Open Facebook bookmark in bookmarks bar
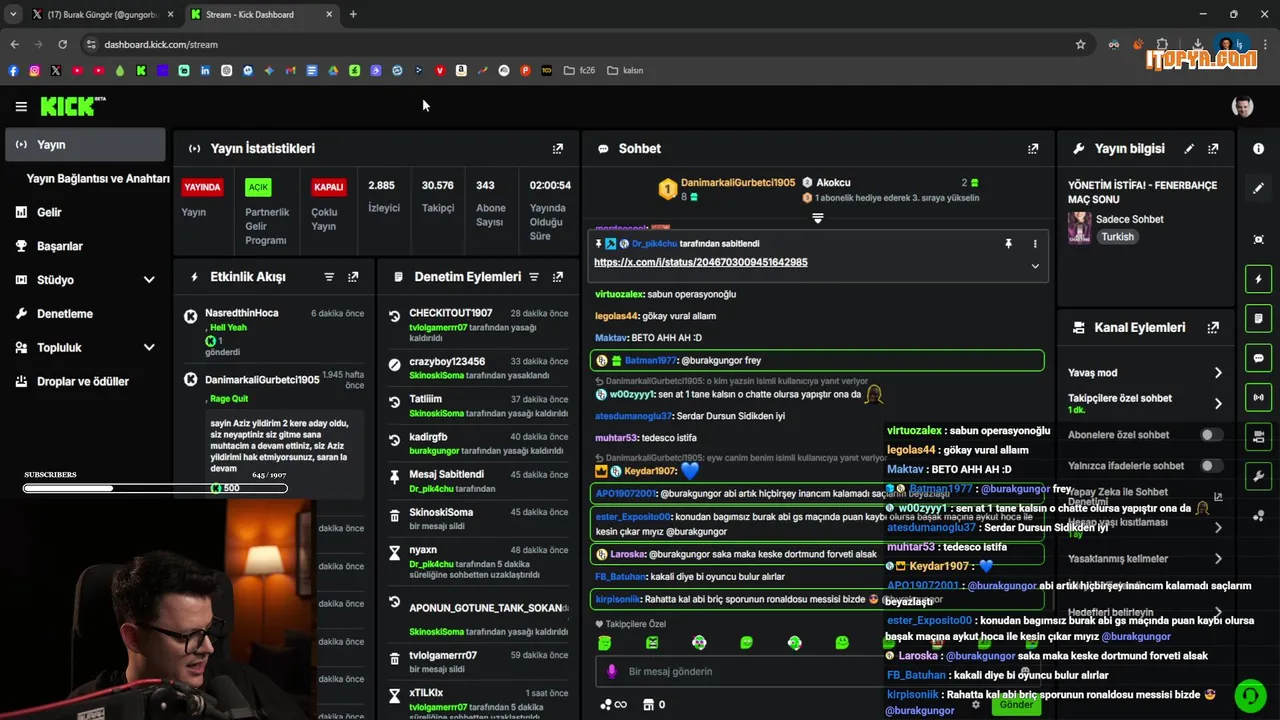 pyautogui.click(x=13, y=71)
